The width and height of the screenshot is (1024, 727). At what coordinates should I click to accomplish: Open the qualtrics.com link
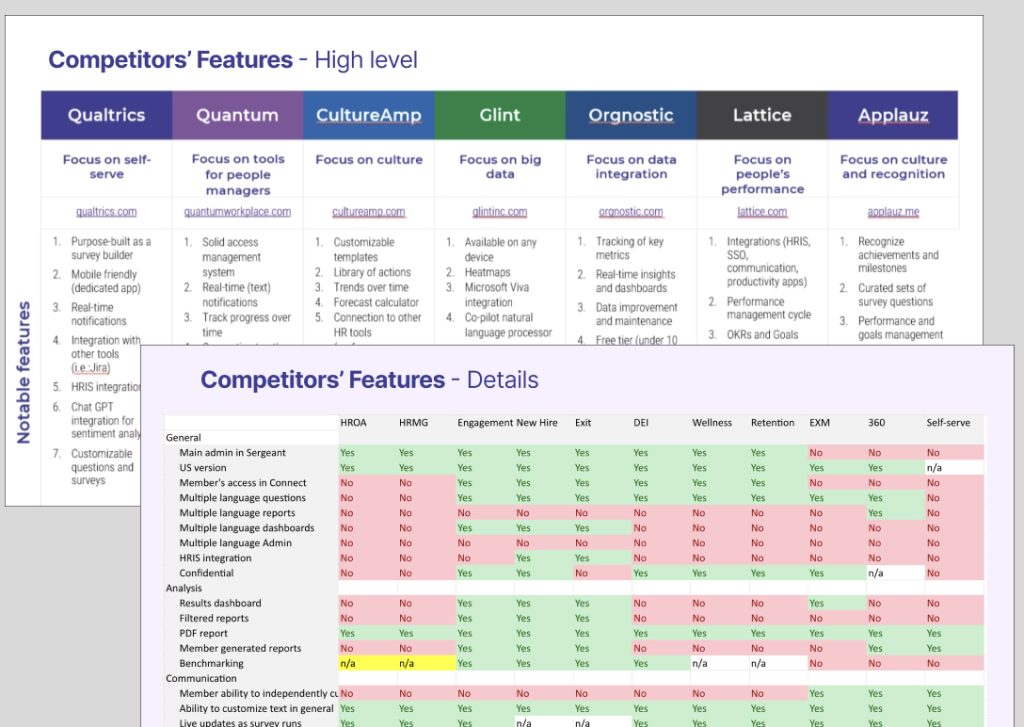(x=106, y=212)
